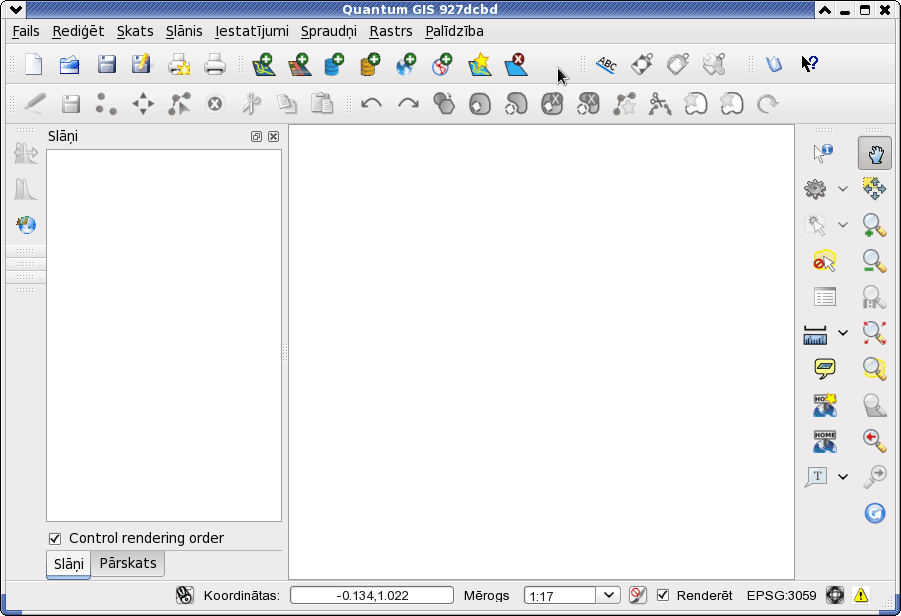901x616 pixels.
Task: Show bookmarks with the HOME icon
Action: [825, 441]
